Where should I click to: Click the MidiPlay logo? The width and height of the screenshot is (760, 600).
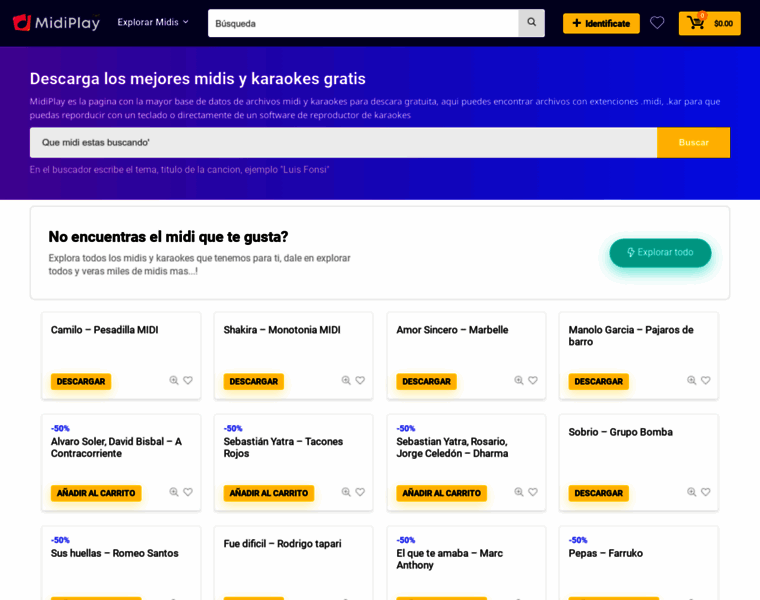point(56,23)
